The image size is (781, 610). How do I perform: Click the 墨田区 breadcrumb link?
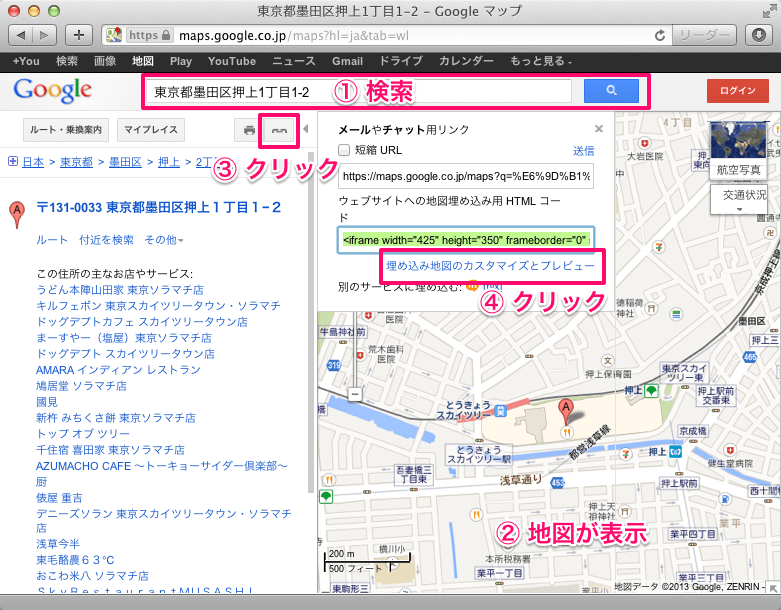click(x=125, y=162)
